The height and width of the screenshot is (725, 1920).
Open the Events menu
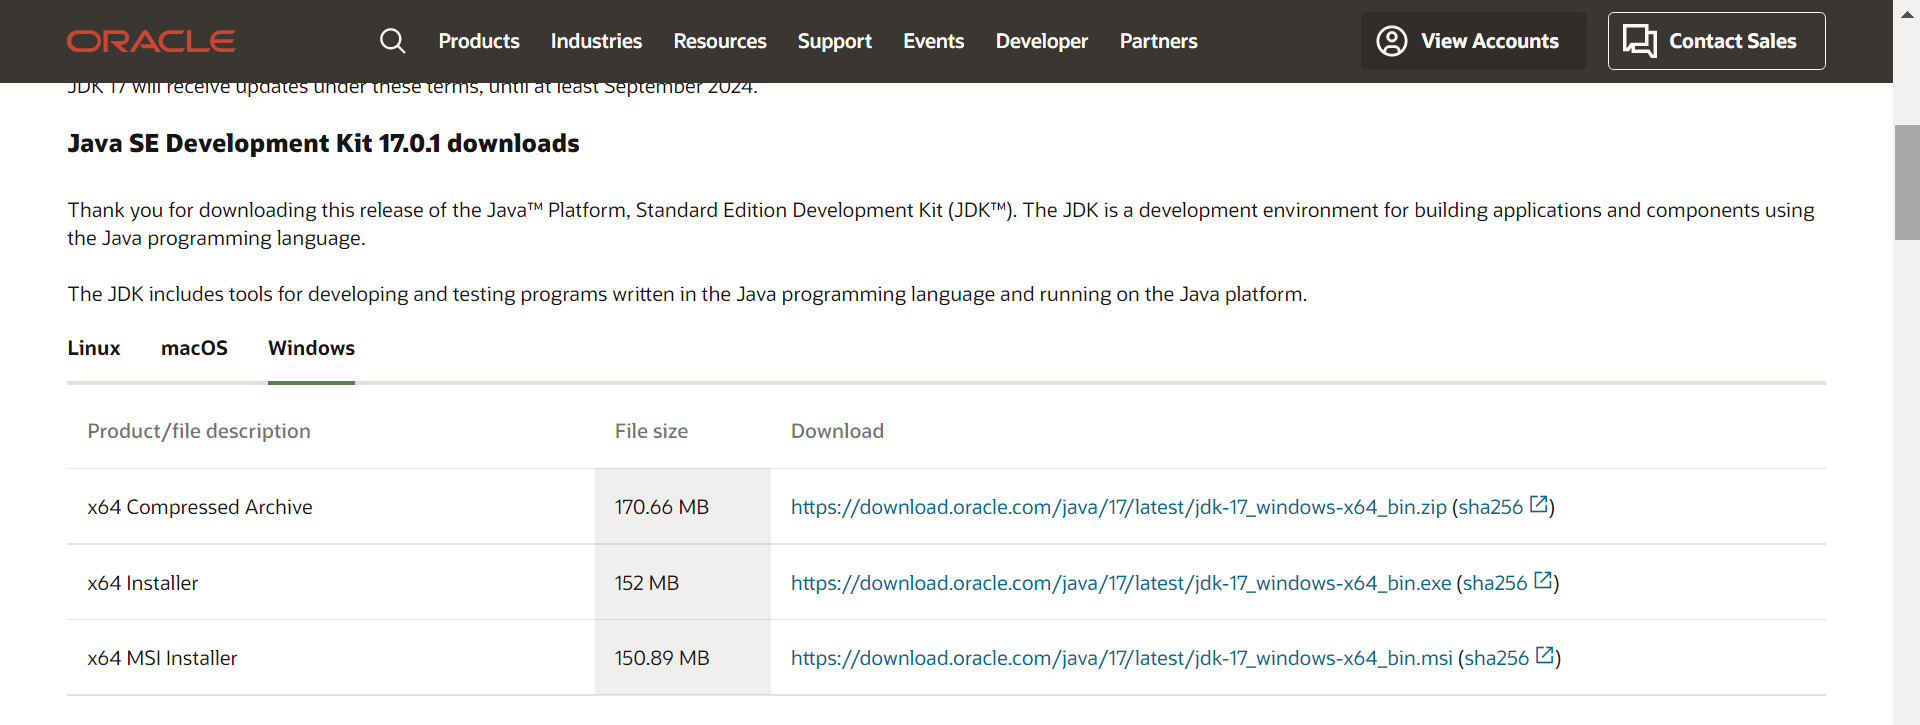click(x=934, y=41)
